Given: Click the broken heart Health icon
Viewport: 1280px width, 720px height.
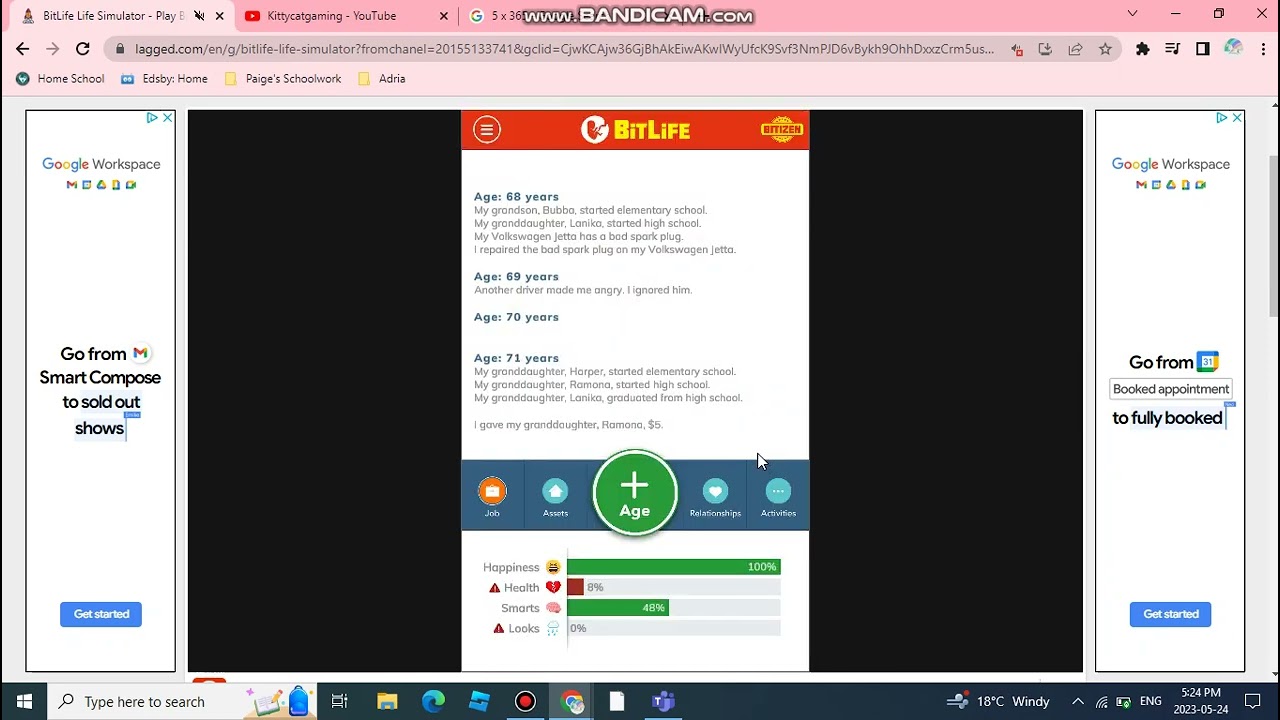Looking at the screenshot, I should click(x=553, y=588).
